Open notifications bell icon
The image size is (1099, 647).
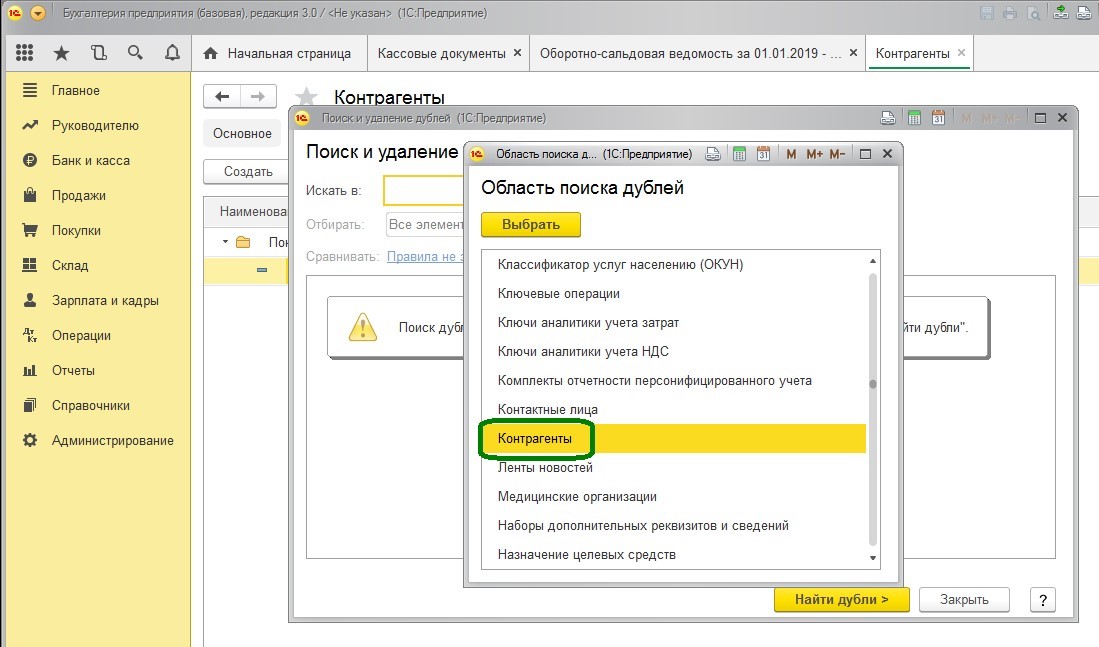(172, 53)
